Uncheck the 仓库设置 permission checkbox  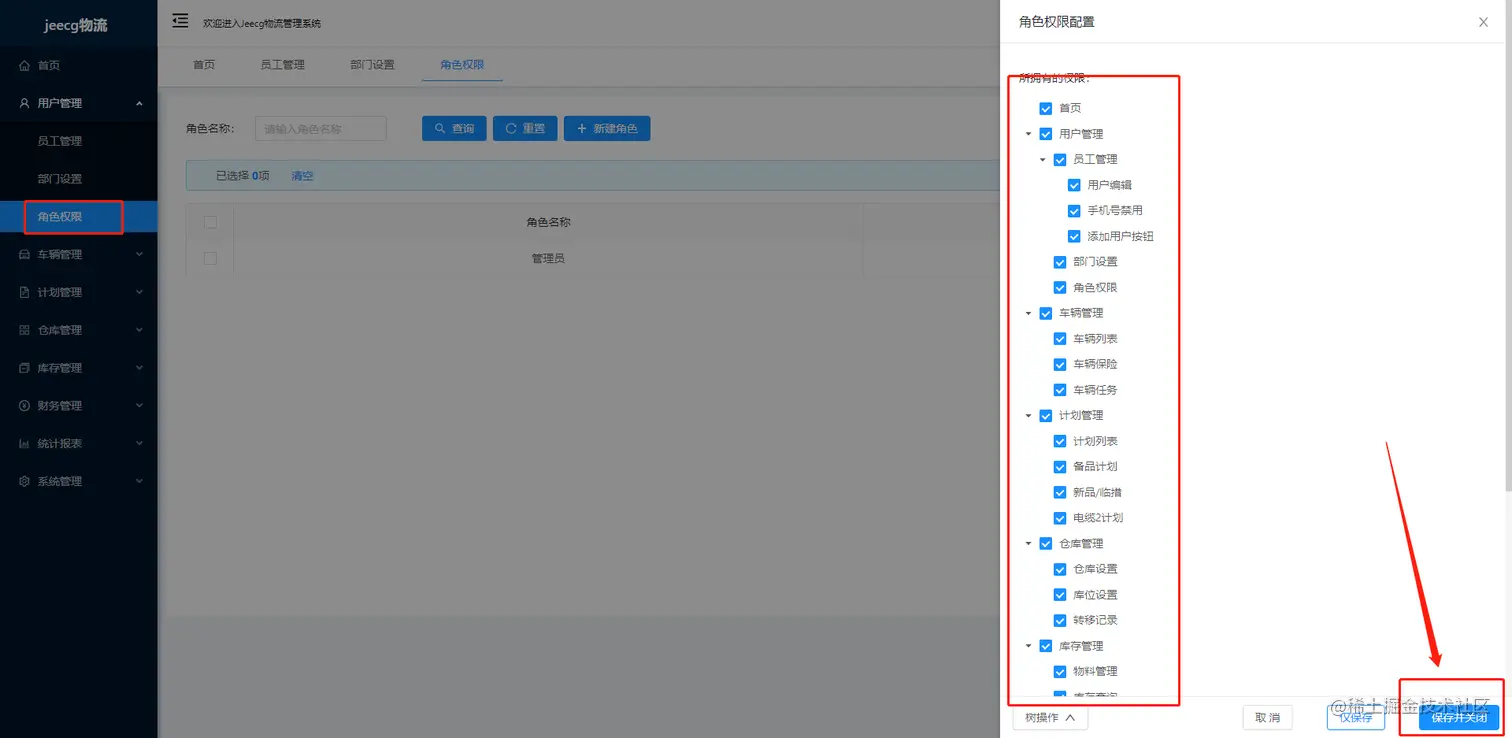pyautogui.click(x=1060, y=569)
